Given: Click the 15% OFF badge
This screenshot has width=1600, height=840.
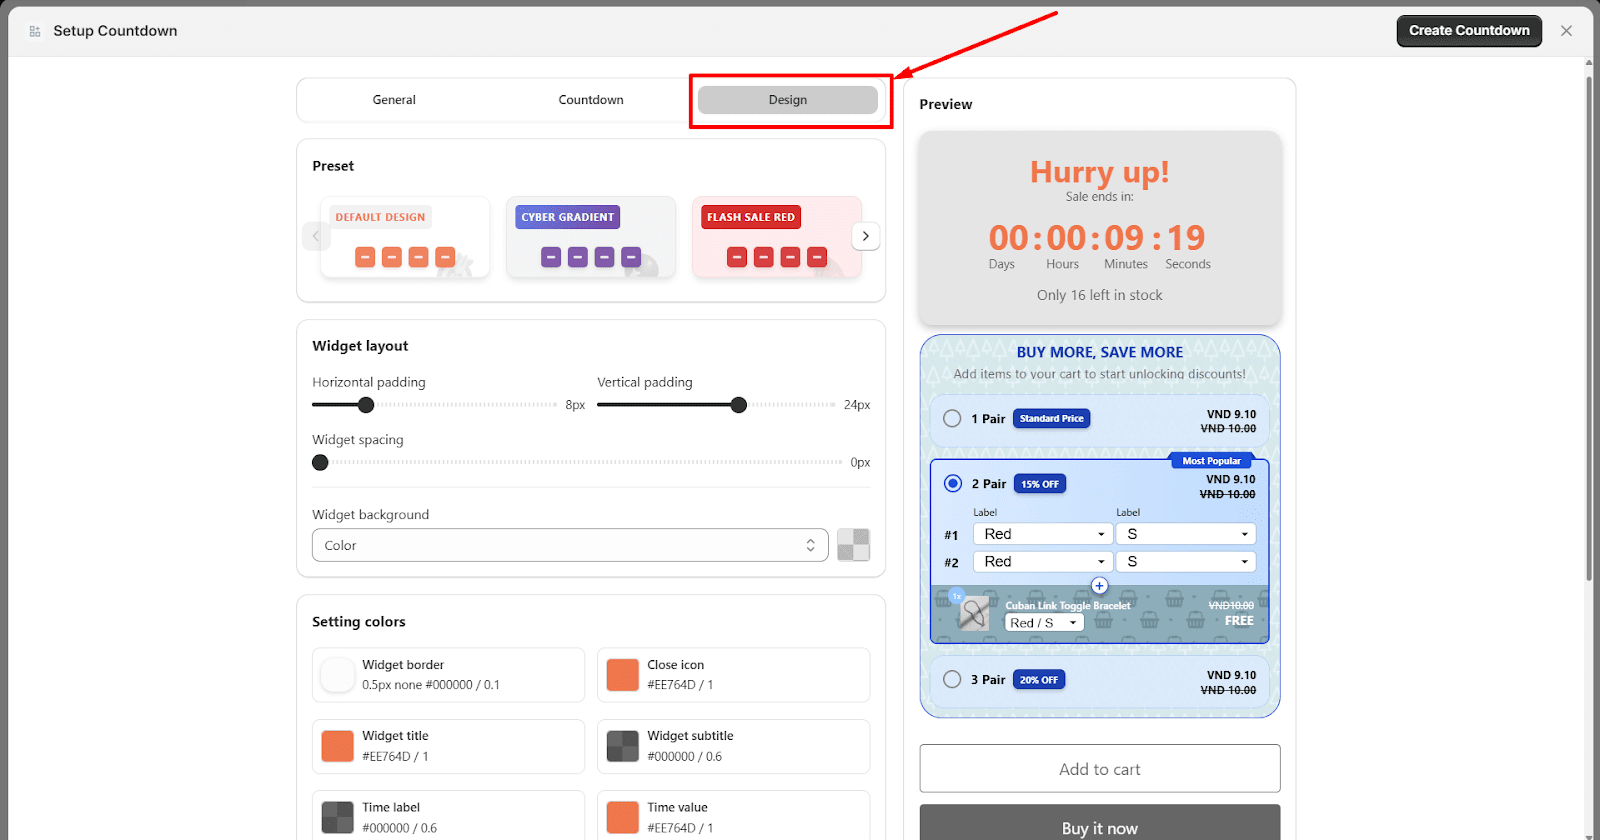Looking at the screenshot, I should [1040, 484].
